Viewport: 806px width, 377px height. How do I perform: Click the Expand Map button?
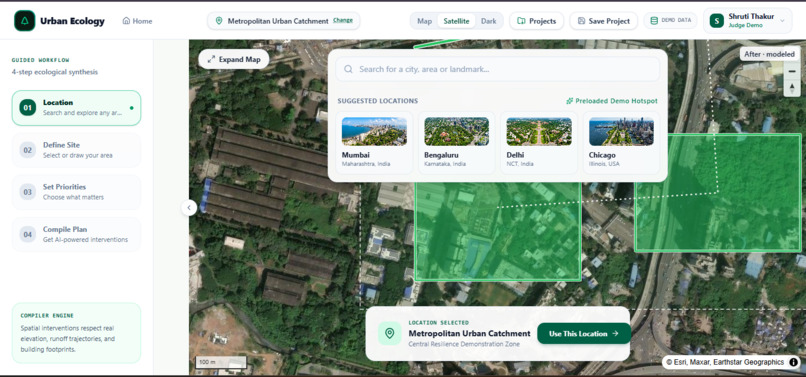[x=234, y=59]
